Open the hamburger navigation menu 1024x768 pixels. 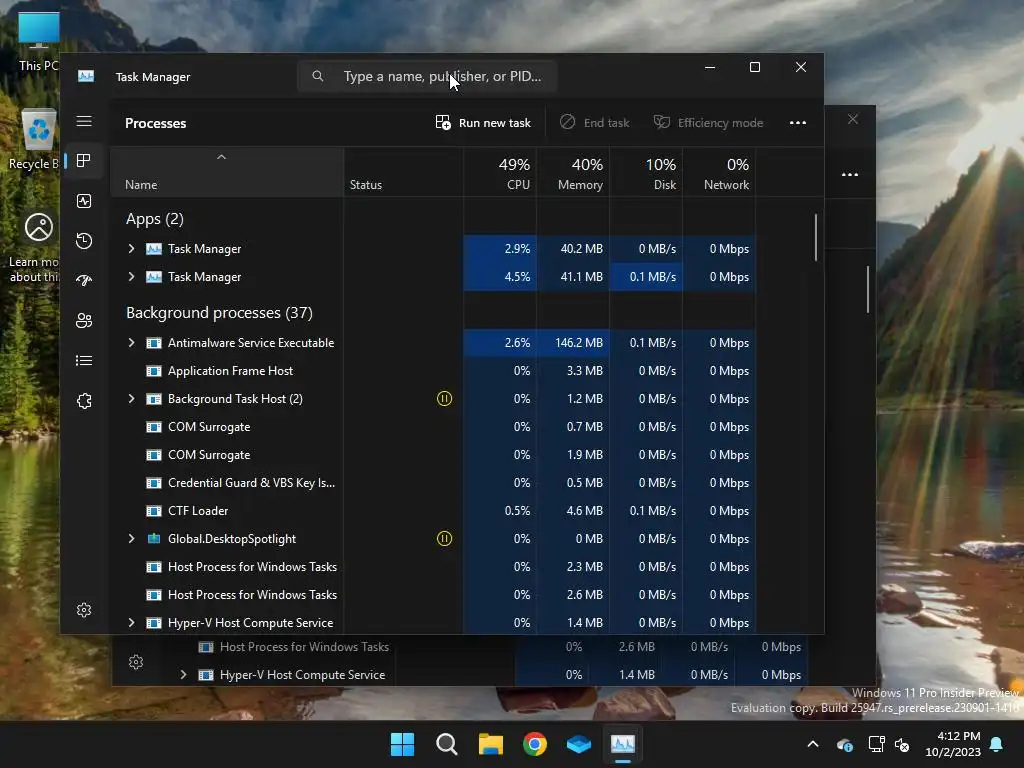84,121
